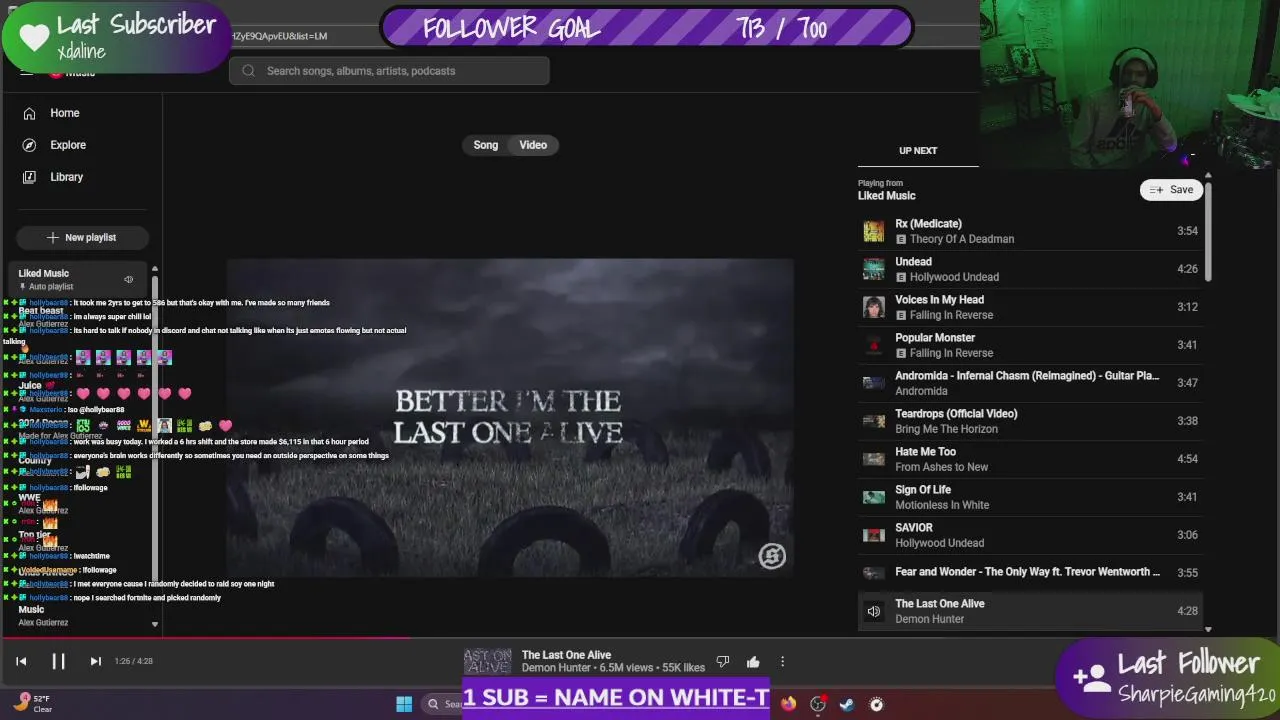Click the Undead album thumbnail
The width and height of the screenshot is (1280, 720).
[874, 269]
